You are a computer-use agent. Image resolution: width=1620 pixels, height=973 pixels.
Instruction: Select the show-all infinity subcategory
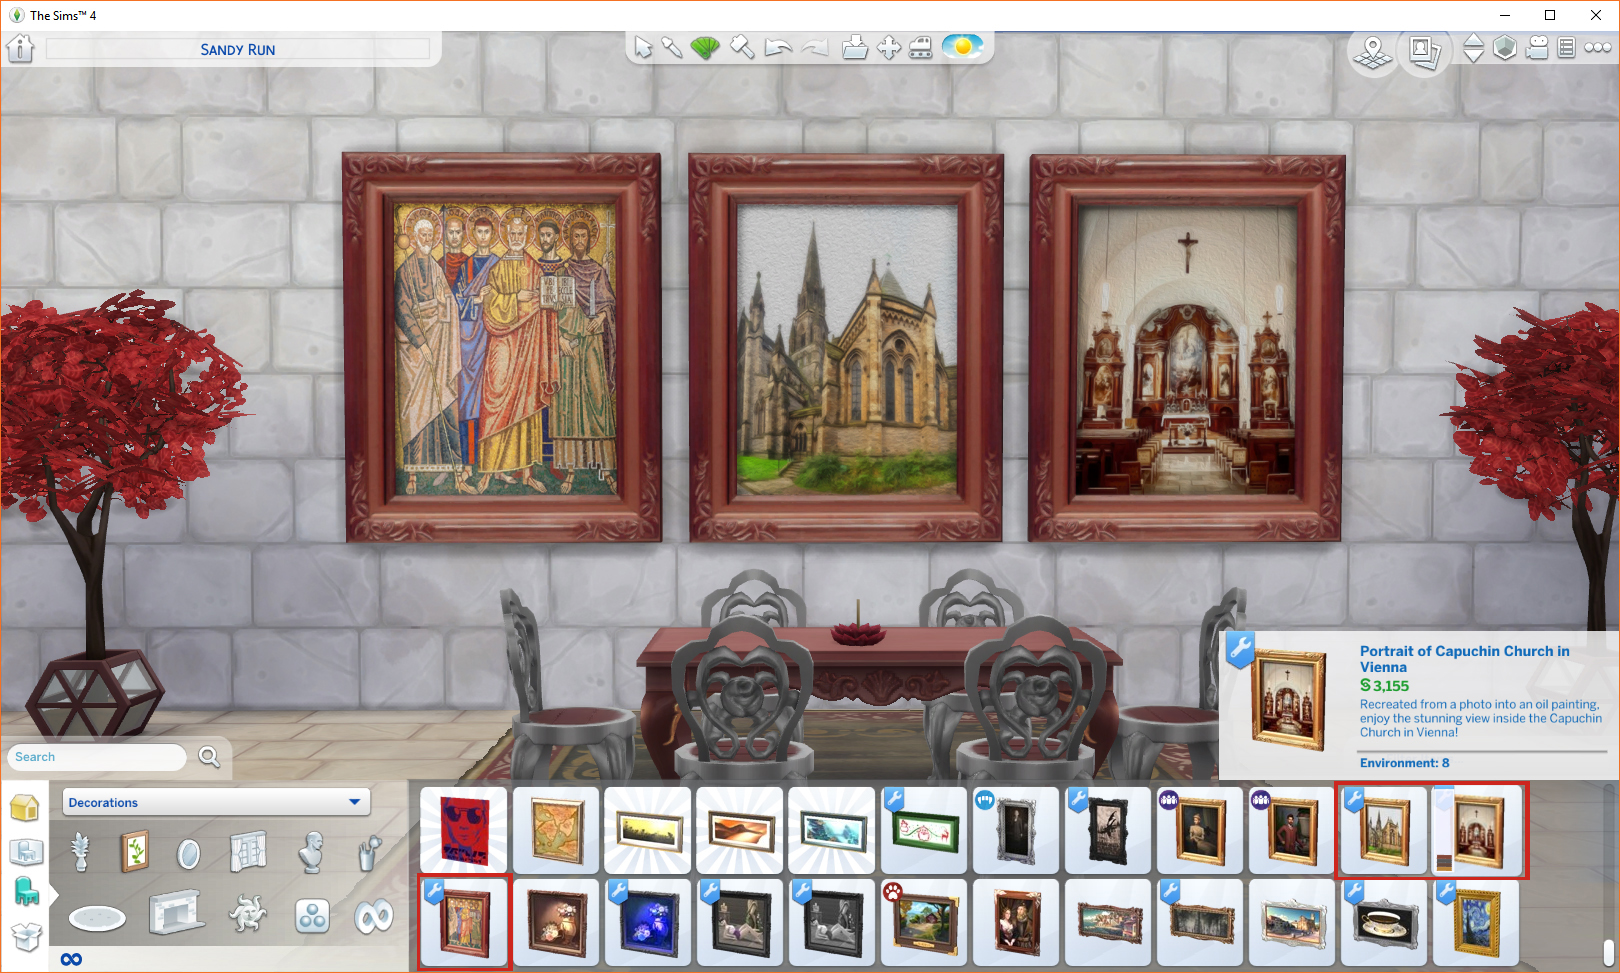pos(374,916)
